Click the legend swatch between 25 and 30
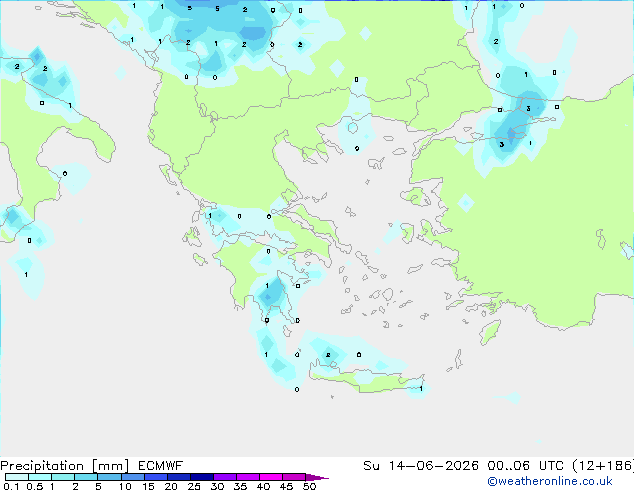 tap(202, 477)
